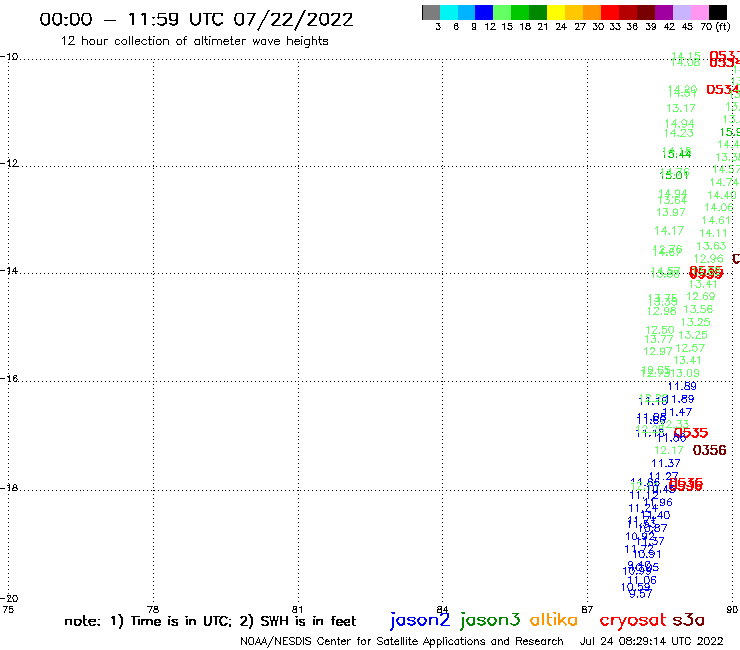Click the wave height value 13.56

tap(698, 309)
